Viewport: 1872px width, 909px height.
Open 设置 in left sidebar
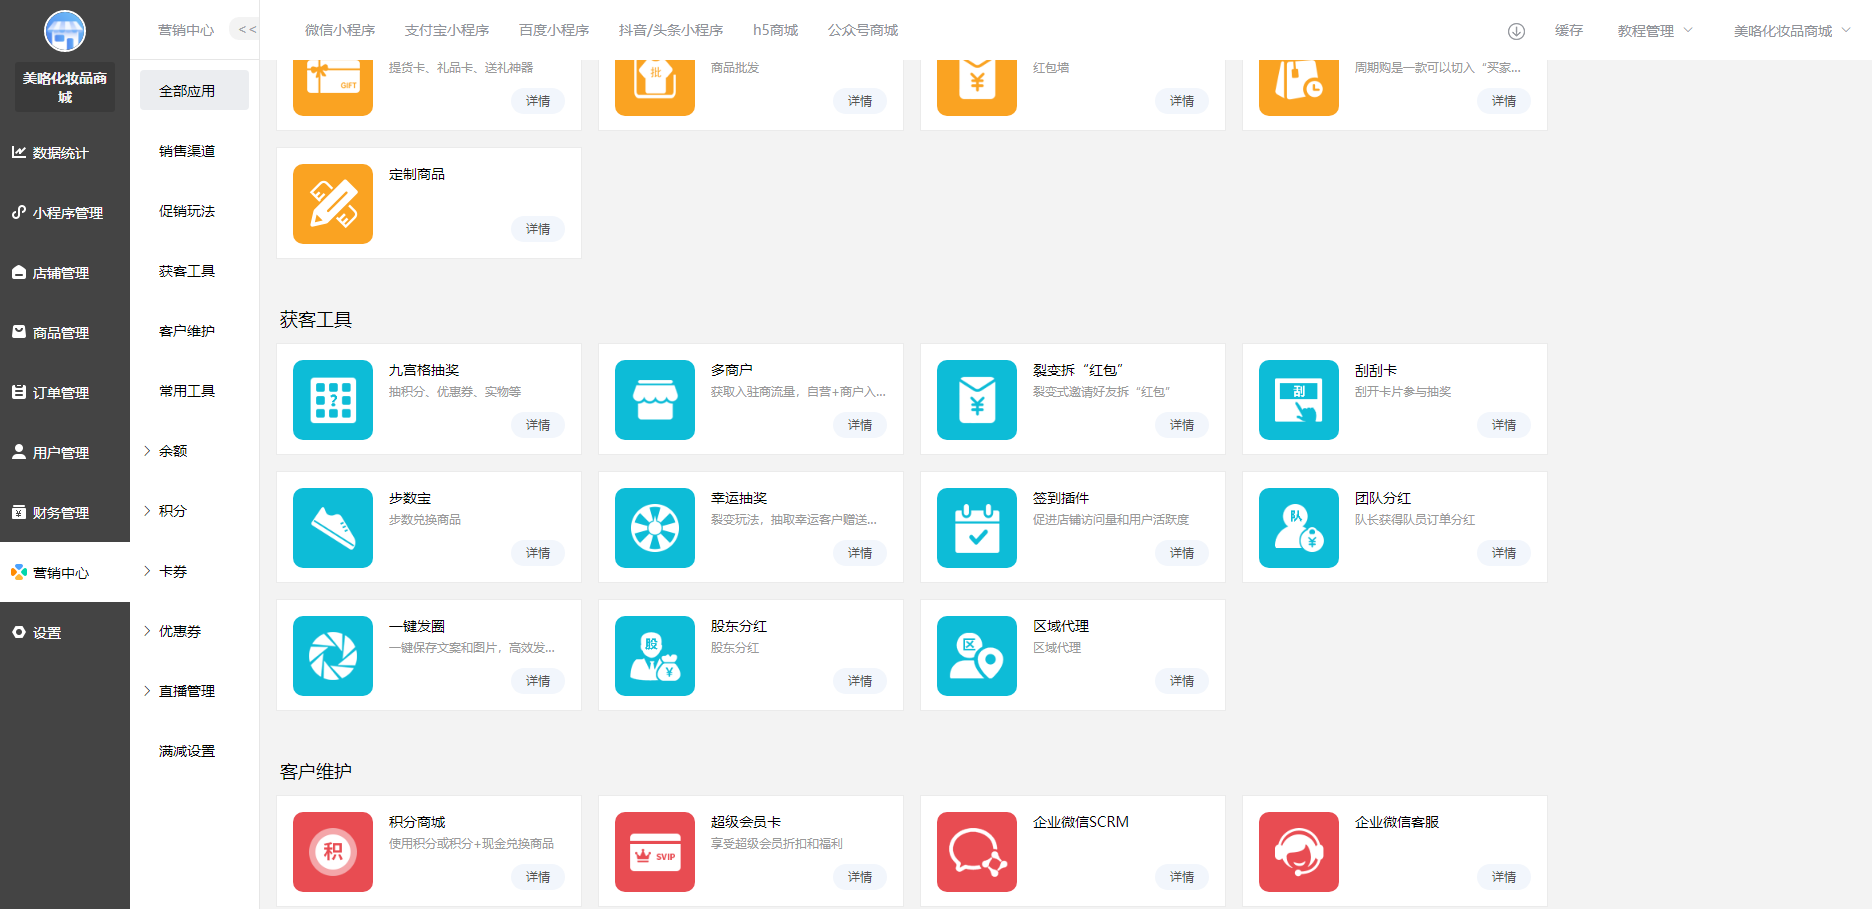pyautogui.click(x=65, y=633)
